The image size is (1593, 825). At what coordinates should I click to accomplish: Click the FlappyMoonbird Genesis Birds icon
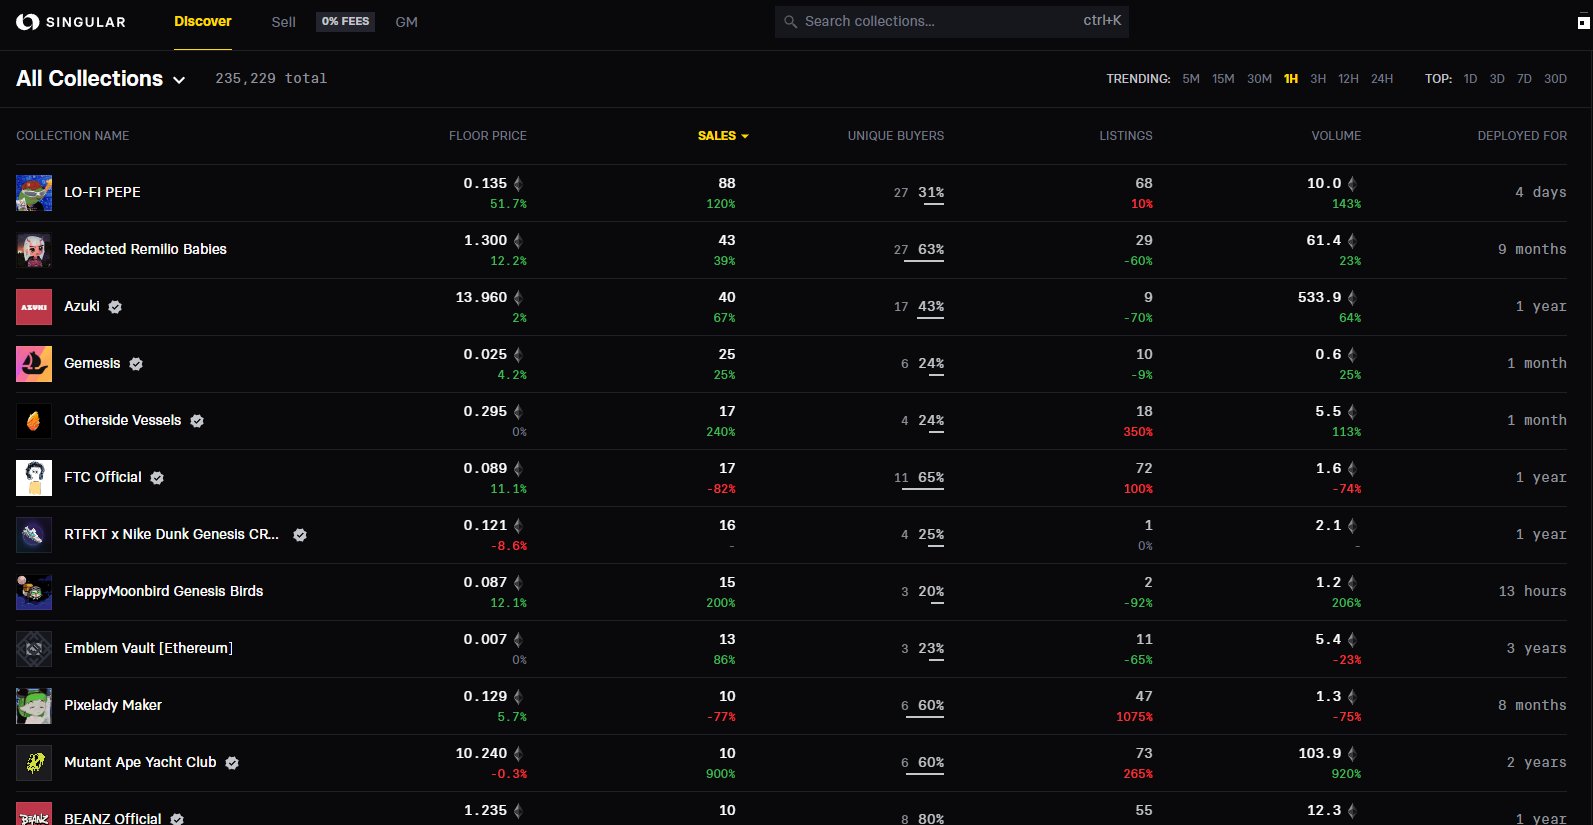(34, 592)
